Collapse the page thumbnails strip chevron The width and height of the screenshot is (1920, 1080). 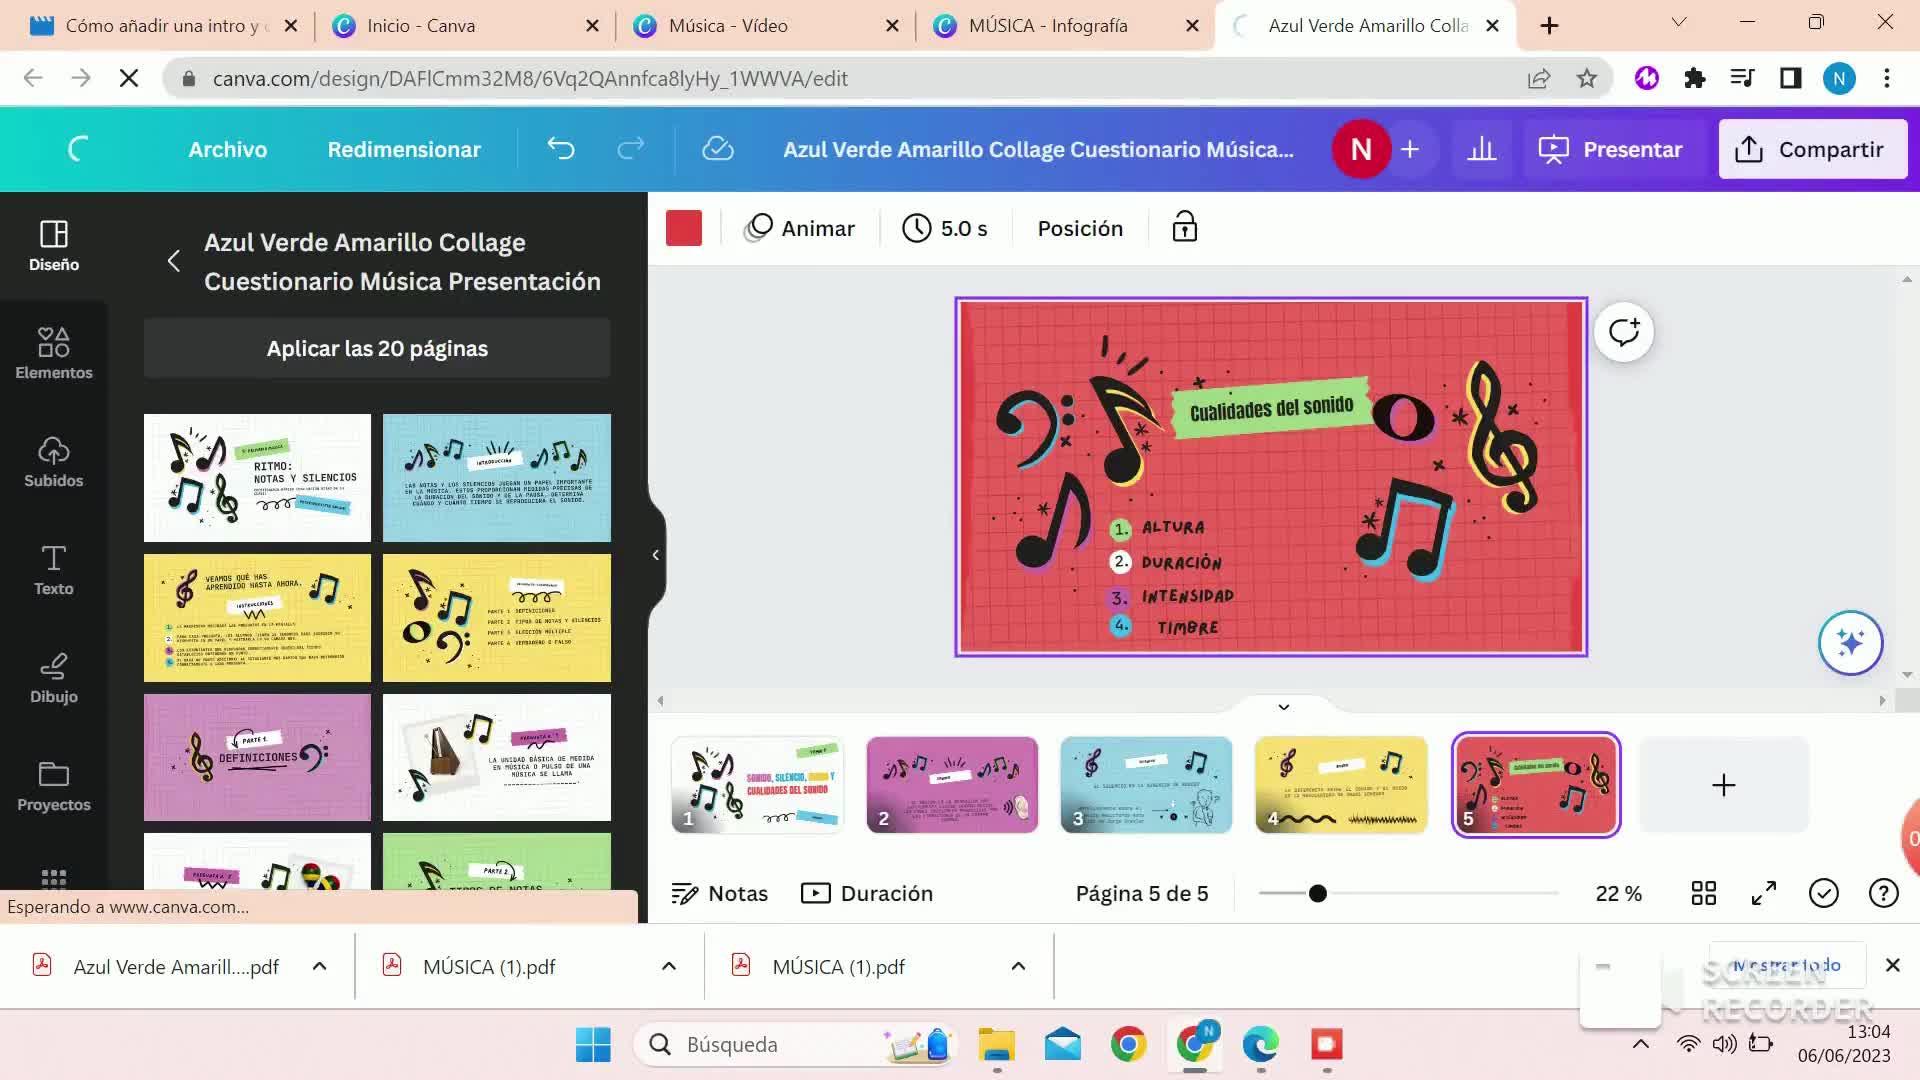(1283, 707)
